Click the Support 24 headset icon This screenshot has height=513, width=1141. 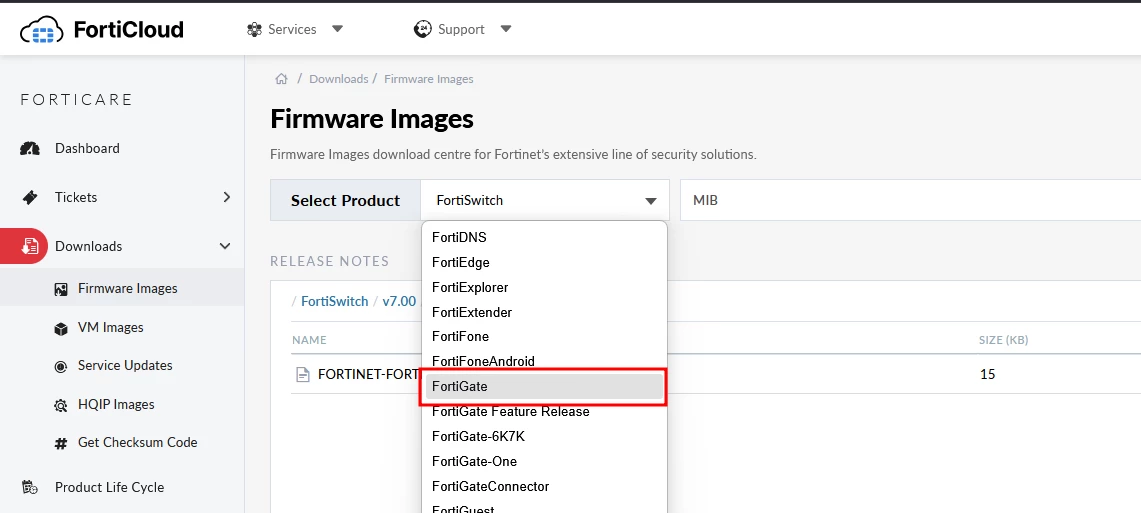[x=423, y=29]
